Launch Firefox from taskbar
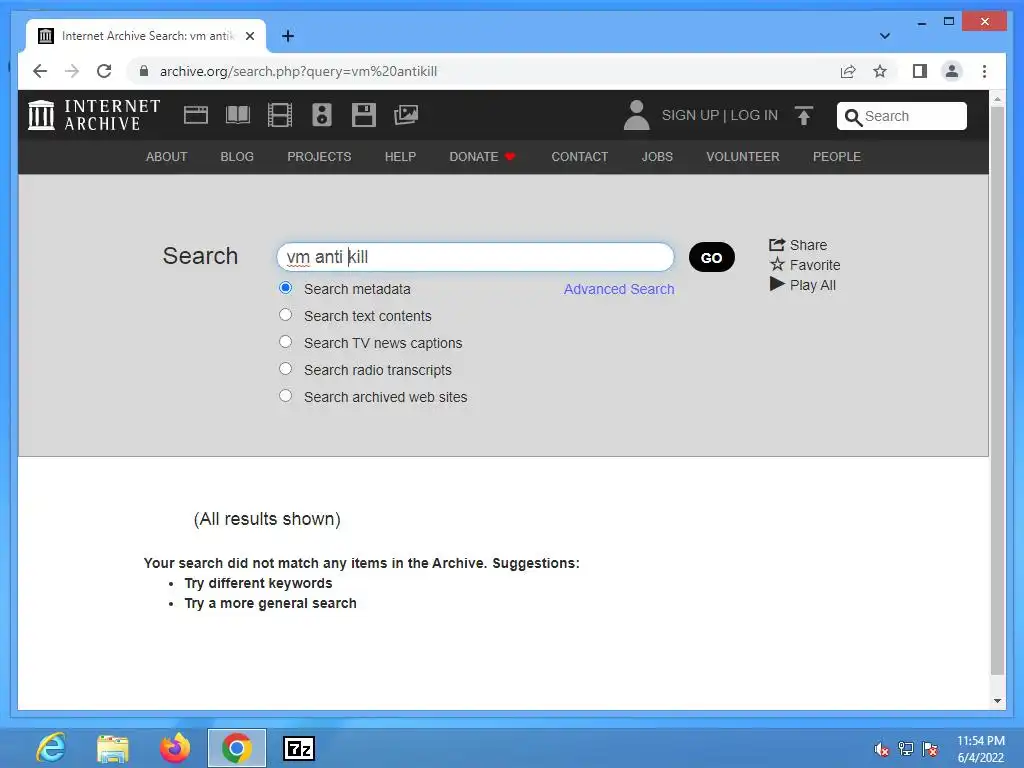This screenshot has height=768, width=1024. tap(174, 748)
